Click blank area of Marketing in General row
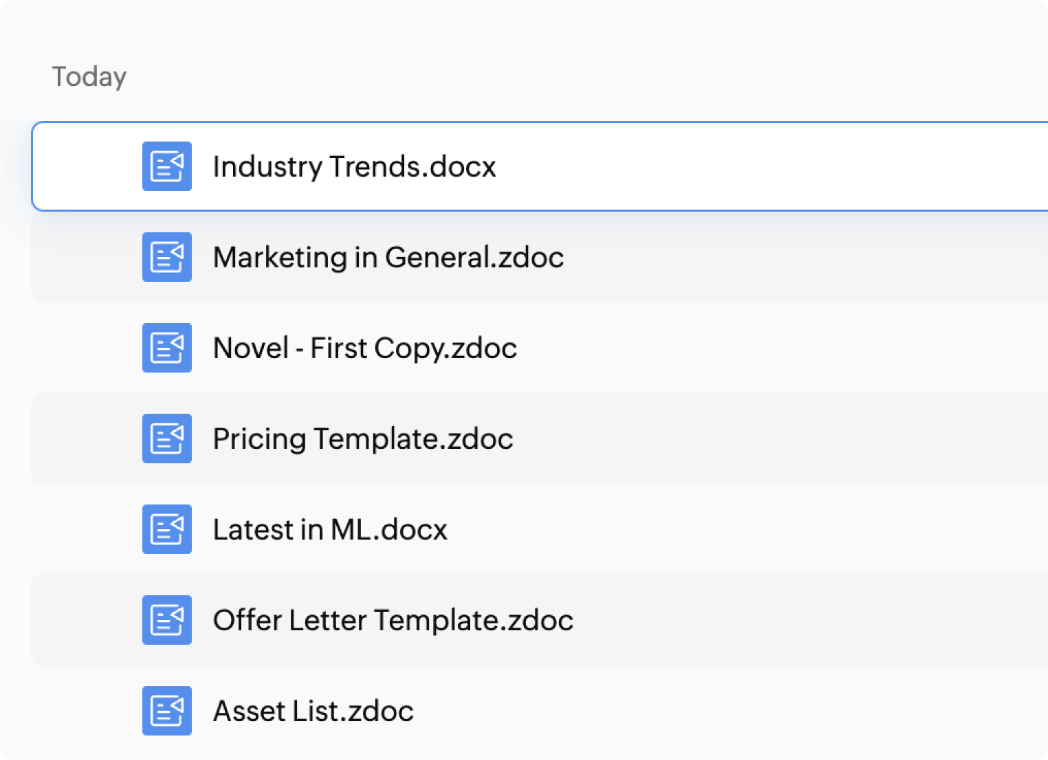This screenshot has height=760, width=1048. click(x=800, y=257)
